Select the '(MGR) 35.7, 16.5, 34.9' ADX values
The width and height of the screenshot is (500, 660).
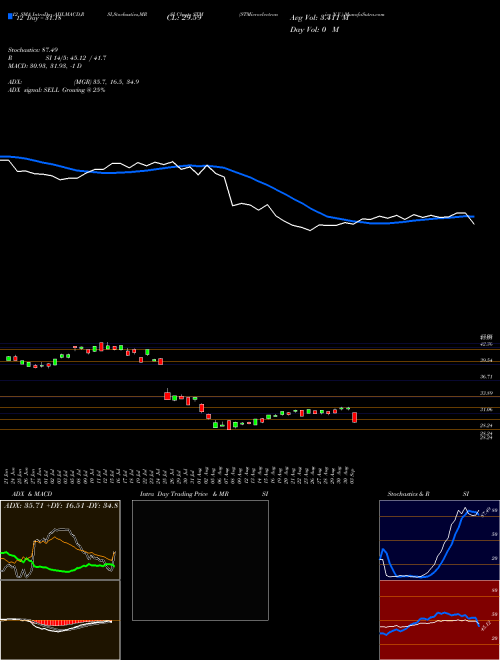(106, 82)
